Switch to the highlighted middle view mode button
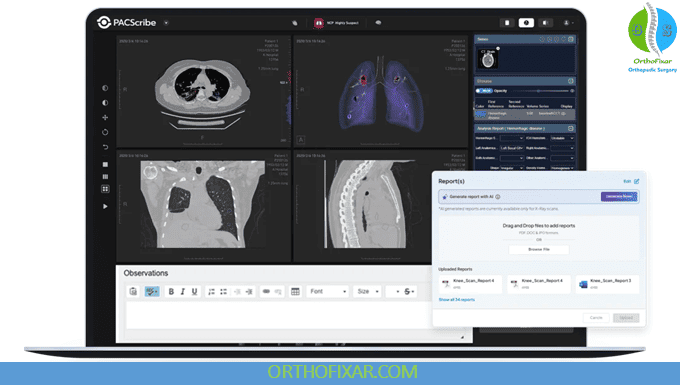 [x=526, y=23]
